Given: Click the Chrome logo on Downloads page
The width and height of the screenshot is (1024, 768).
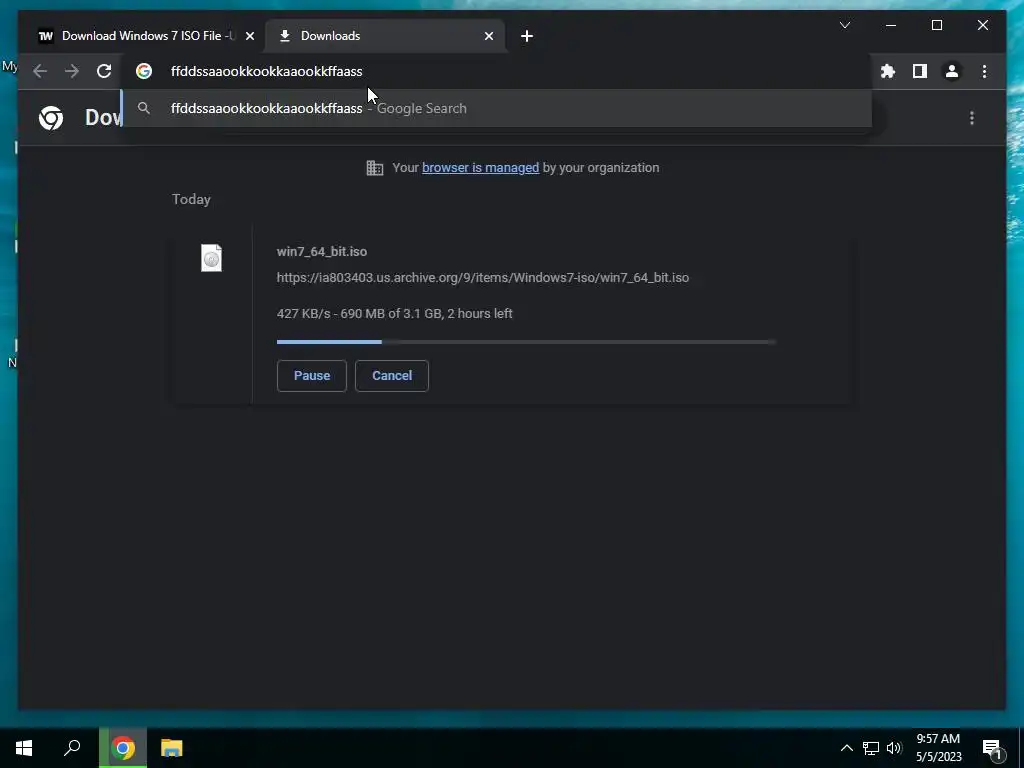Looking at the screenshot, I should 51,118.
